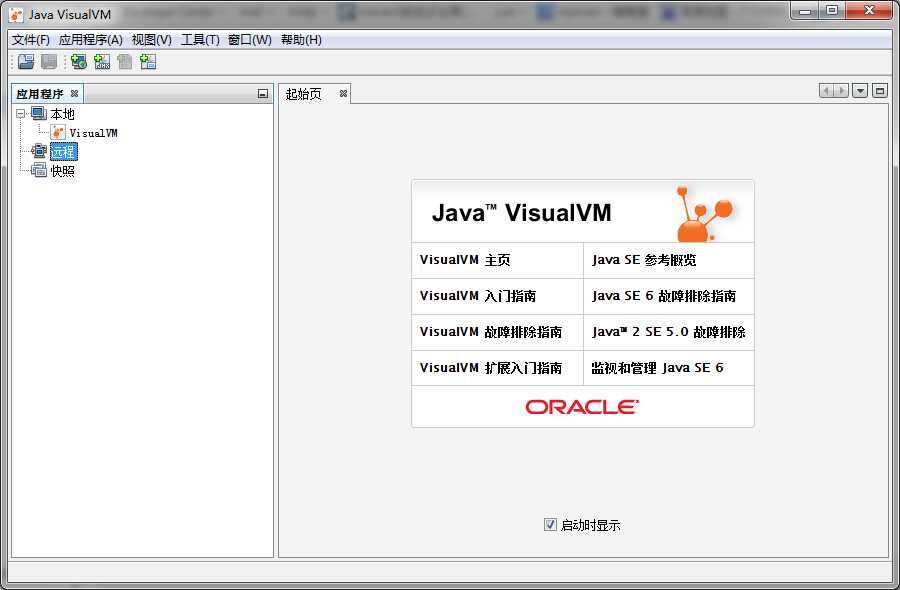The image size is (900, 590).
Task: Click the VisualVM application icon in tree
Action: click(x=58, y=133)
